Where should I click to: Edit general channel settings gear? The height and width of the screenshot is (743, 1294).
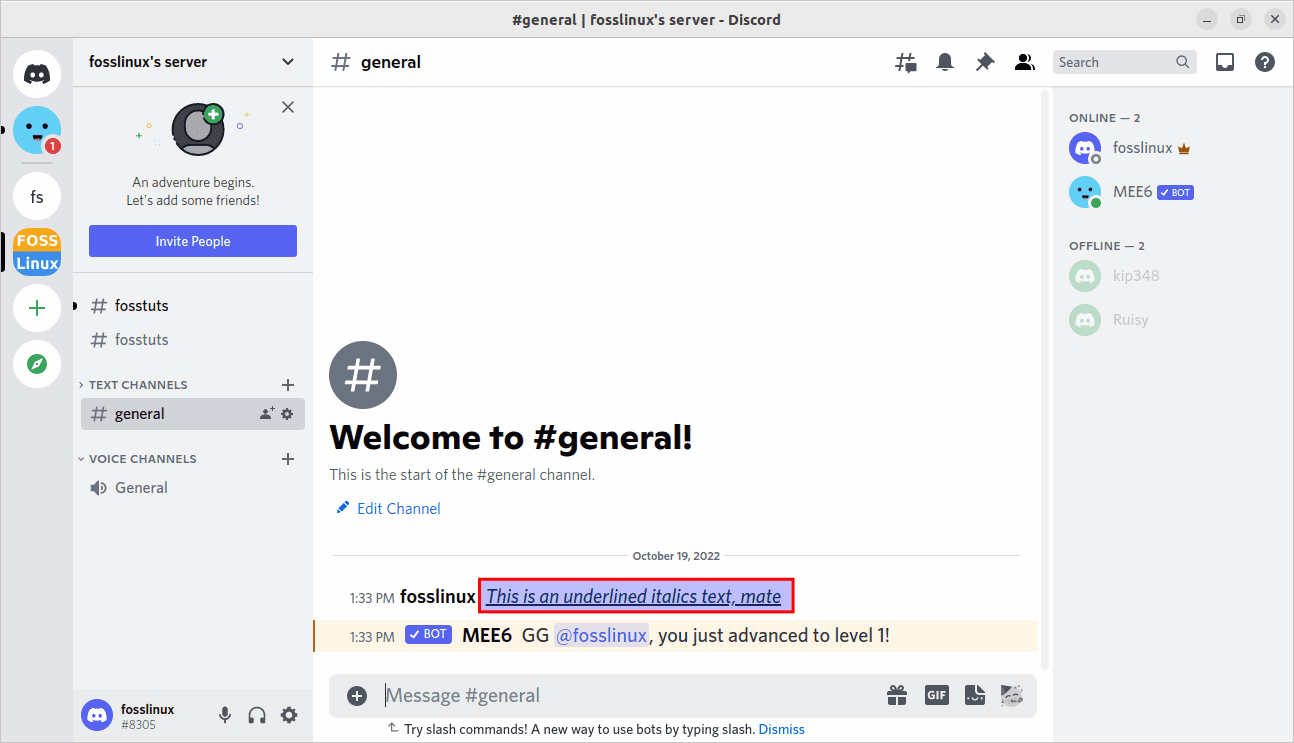pos(288,414)
